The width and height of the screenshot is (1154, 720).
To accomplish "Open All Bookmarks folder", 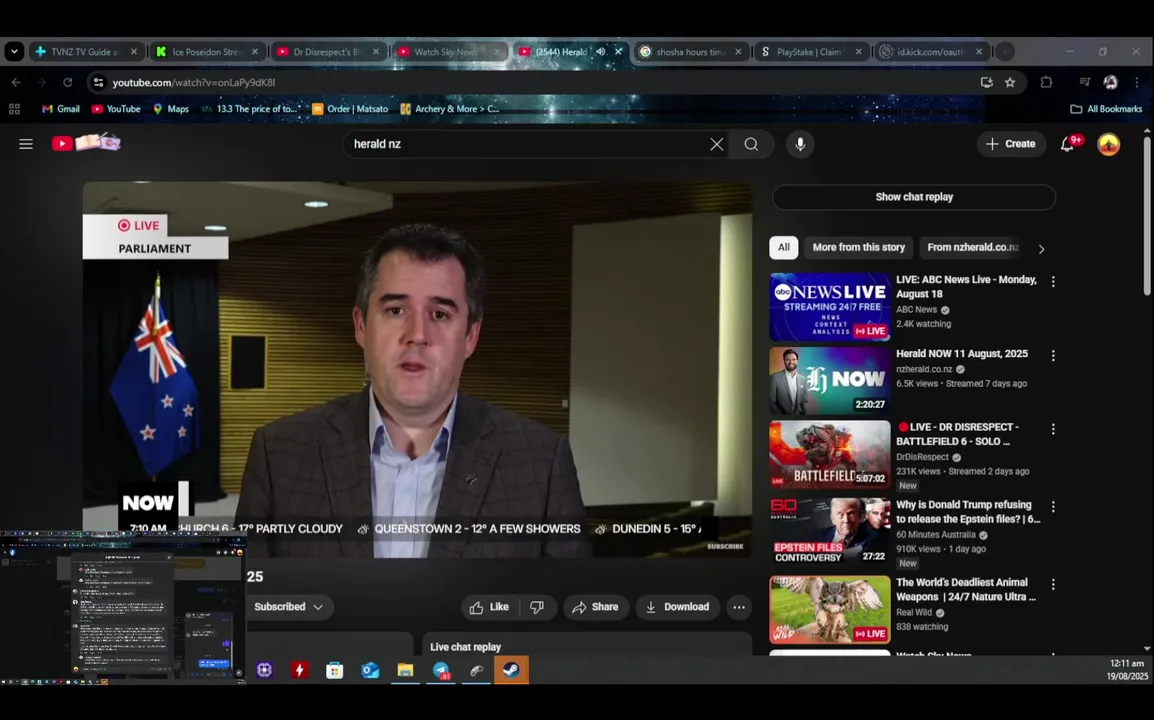I will pos(1106,109).
